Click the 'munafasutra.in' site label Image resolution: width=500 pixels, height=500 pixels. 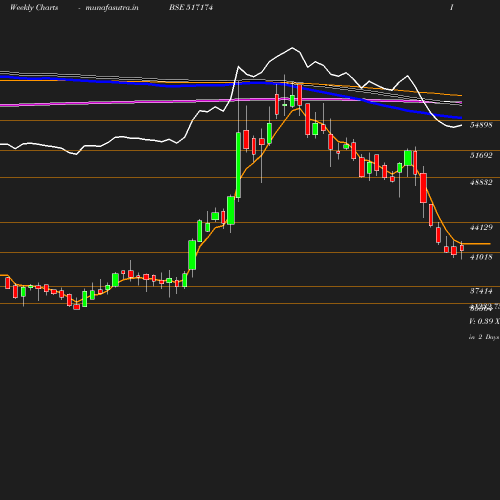[x=112, y=7]
